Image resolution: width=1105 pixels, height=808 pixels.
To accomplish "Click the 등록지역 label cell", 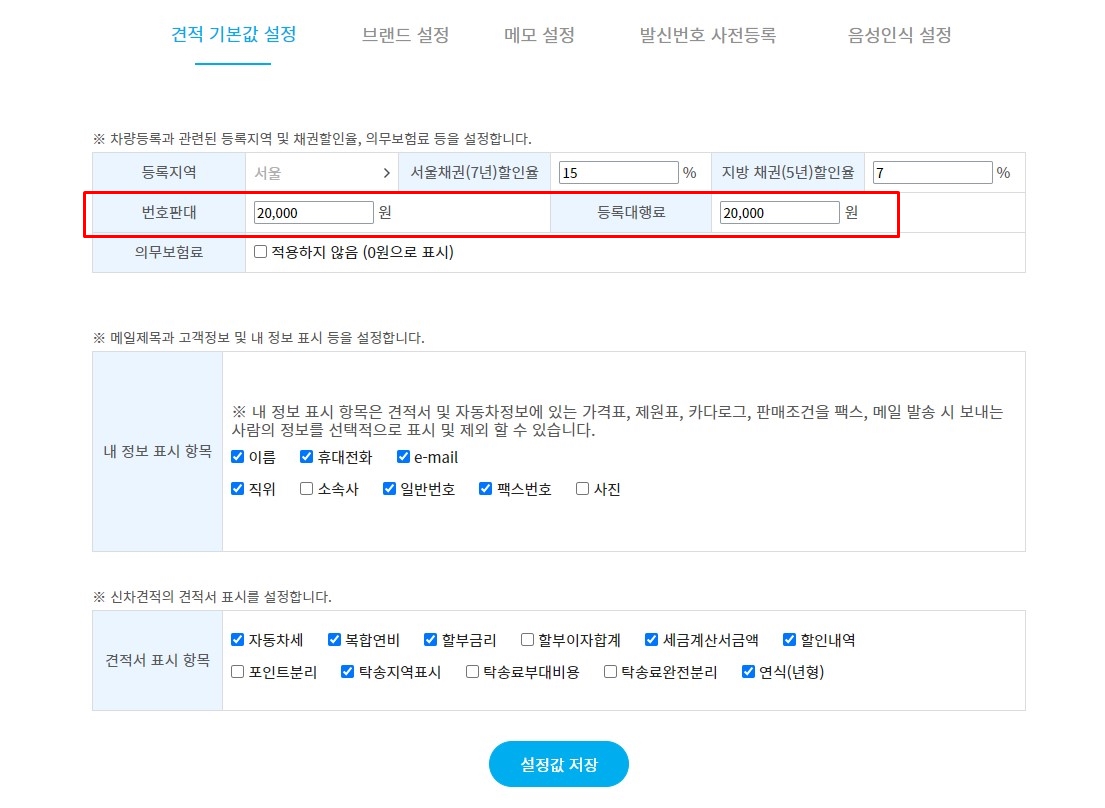I will coord(169,173).
